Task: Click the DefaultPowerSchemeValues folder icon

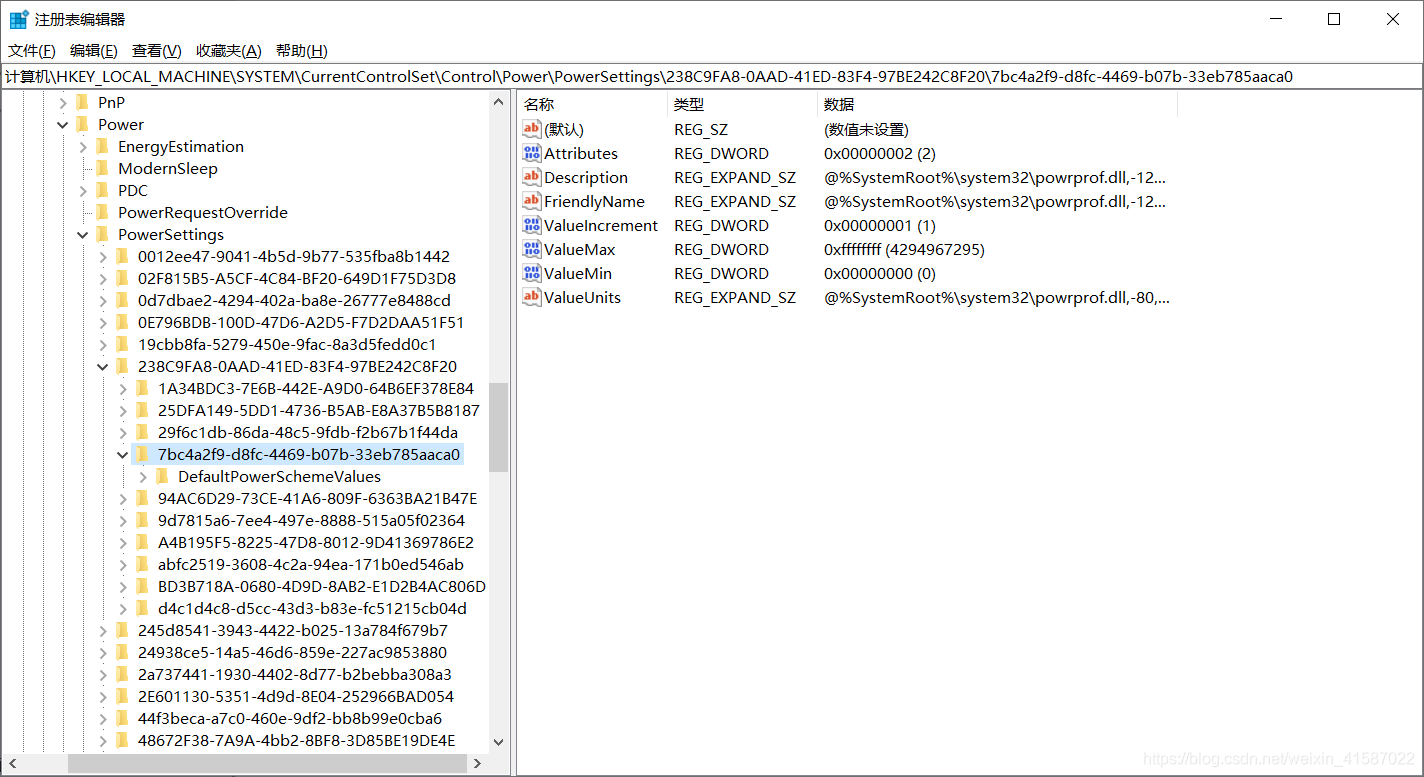Action: click(163, 476)
